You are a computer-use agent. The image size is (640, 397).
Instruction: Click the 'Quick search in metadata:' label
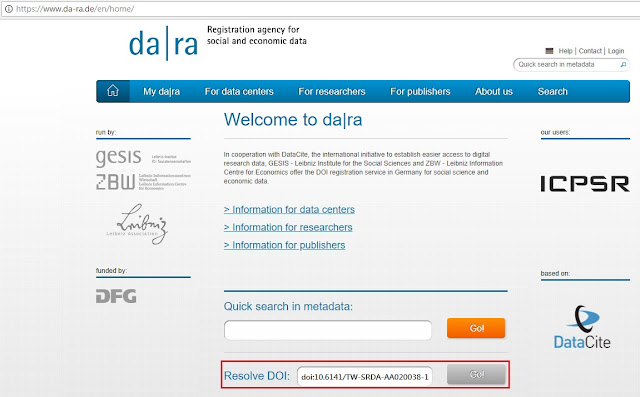click(x=288, y=306)
